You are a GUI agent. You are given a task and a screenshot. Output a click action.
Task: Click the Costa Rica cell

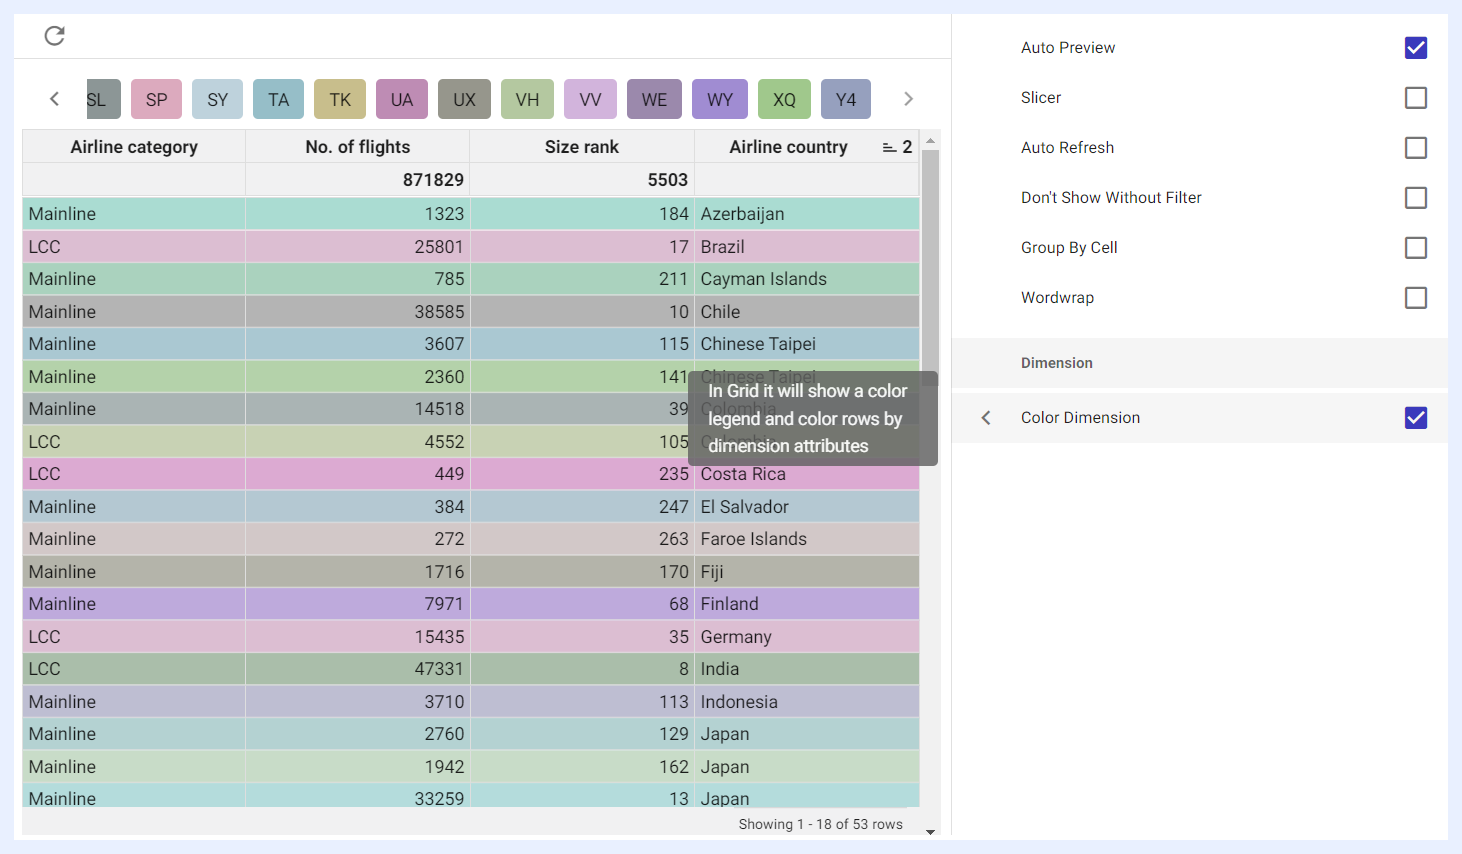coord(807,474)
